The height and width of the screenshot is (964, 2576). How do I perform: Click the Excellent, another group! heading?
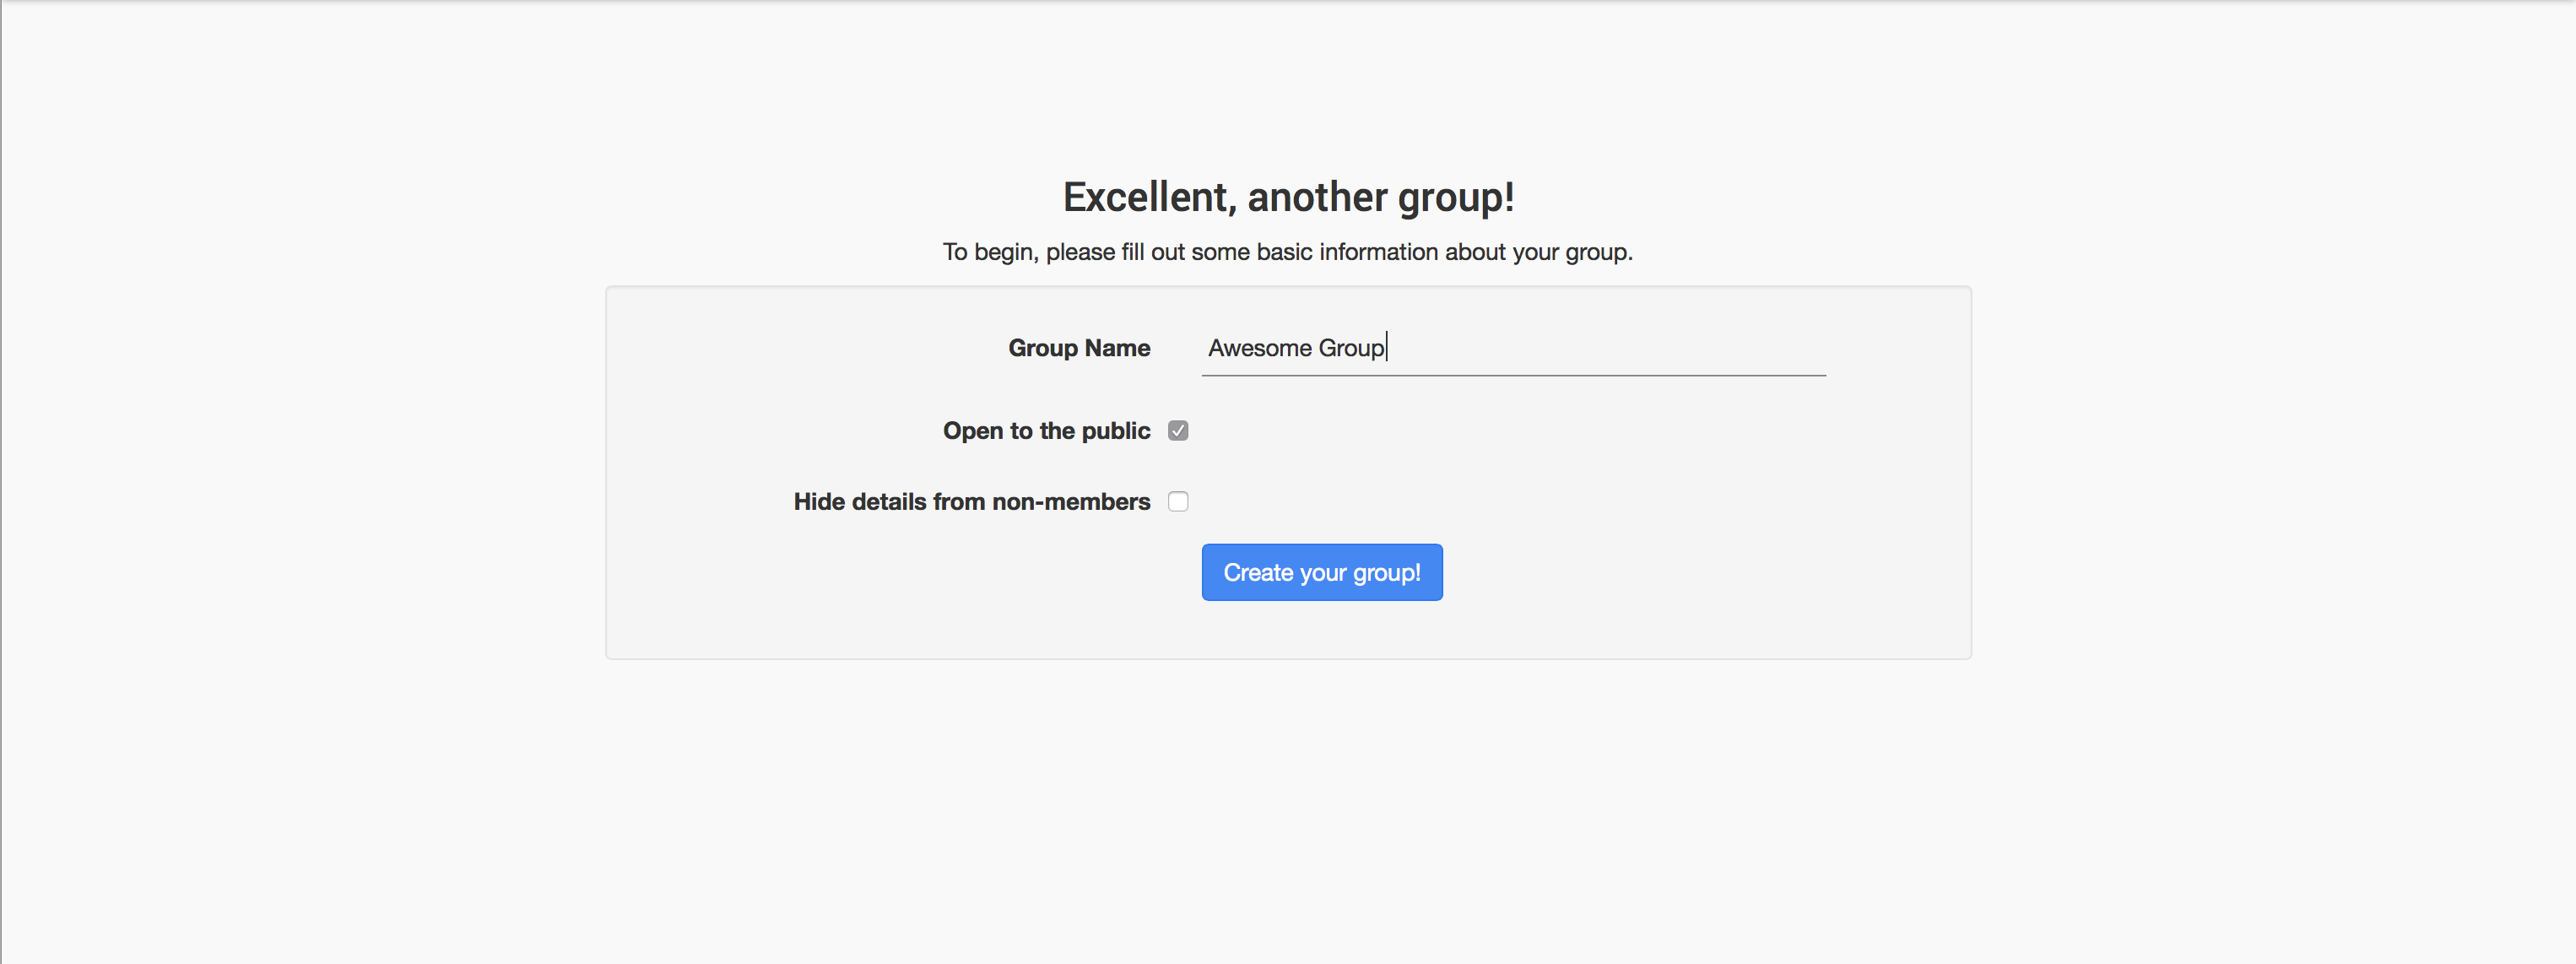click(1288, 197)
